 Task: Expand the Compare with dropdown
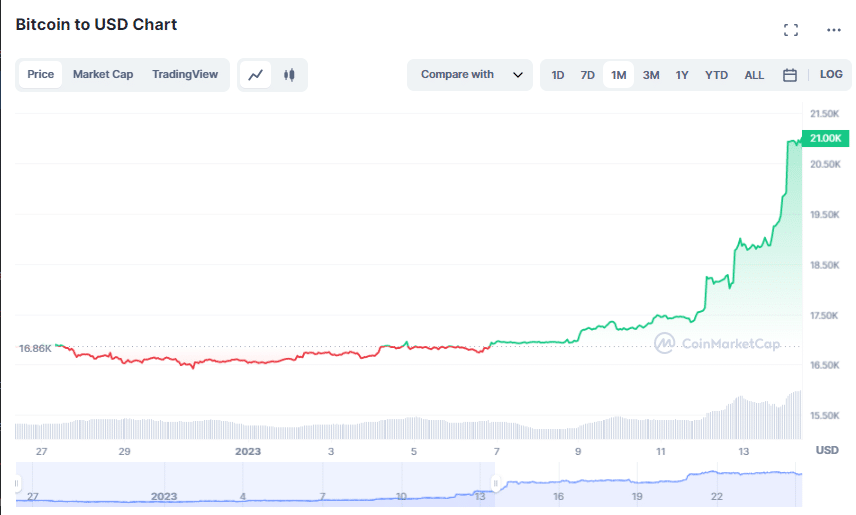click(469, 75)
